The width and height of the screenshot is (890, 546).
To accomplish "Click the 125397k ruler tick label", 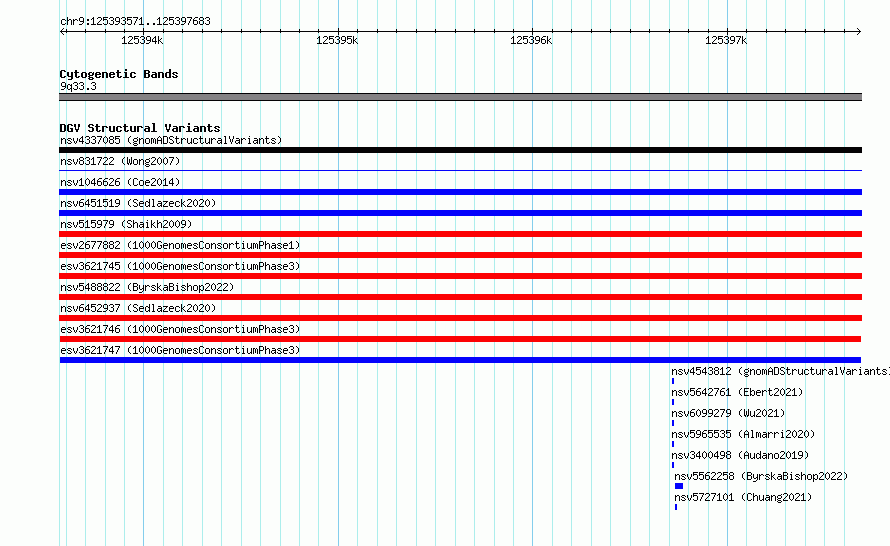I will (726, 40).
